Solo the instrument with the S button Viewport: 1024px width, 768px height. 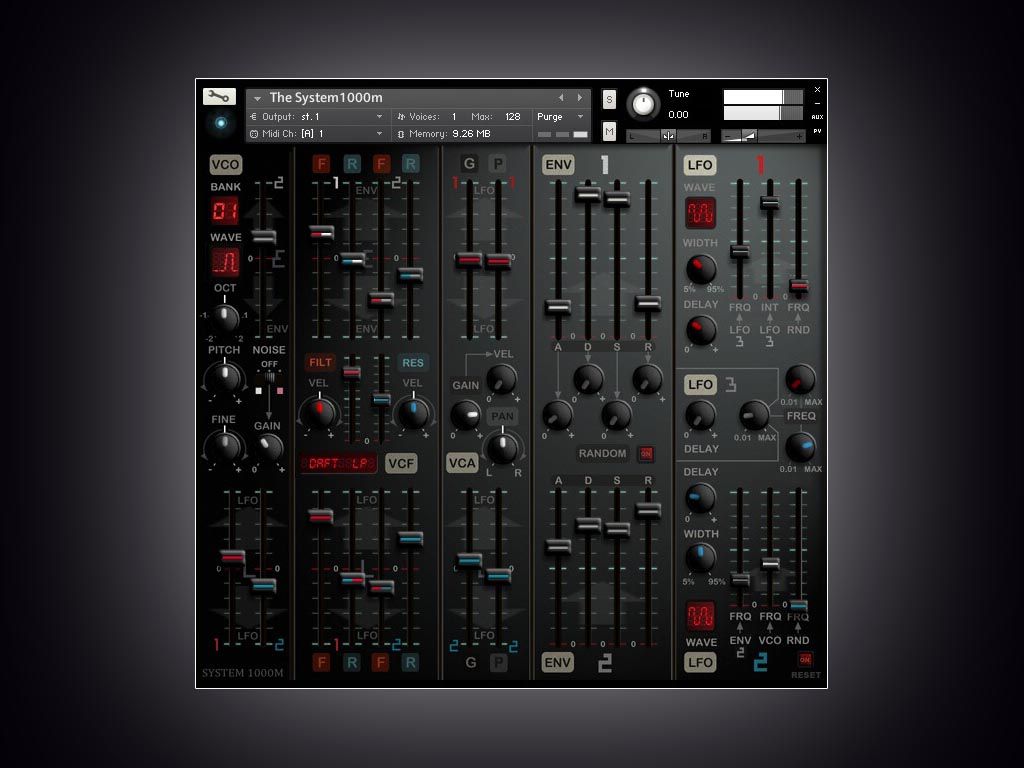coord(609,99)
